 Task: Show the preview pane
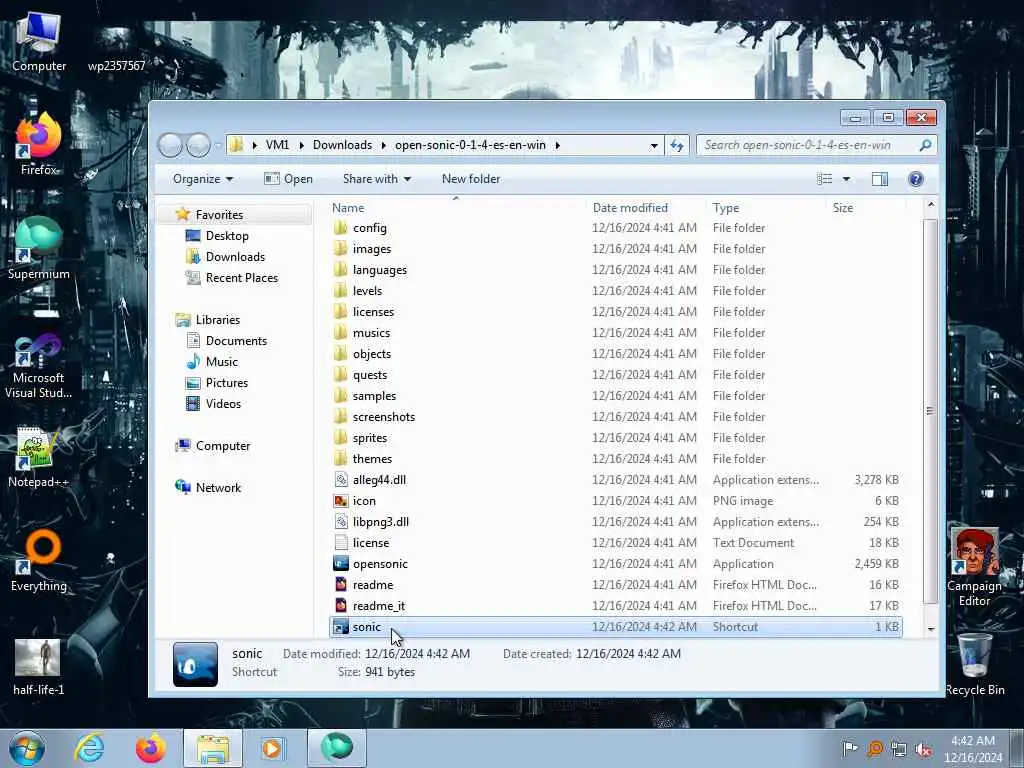[880, 179]
